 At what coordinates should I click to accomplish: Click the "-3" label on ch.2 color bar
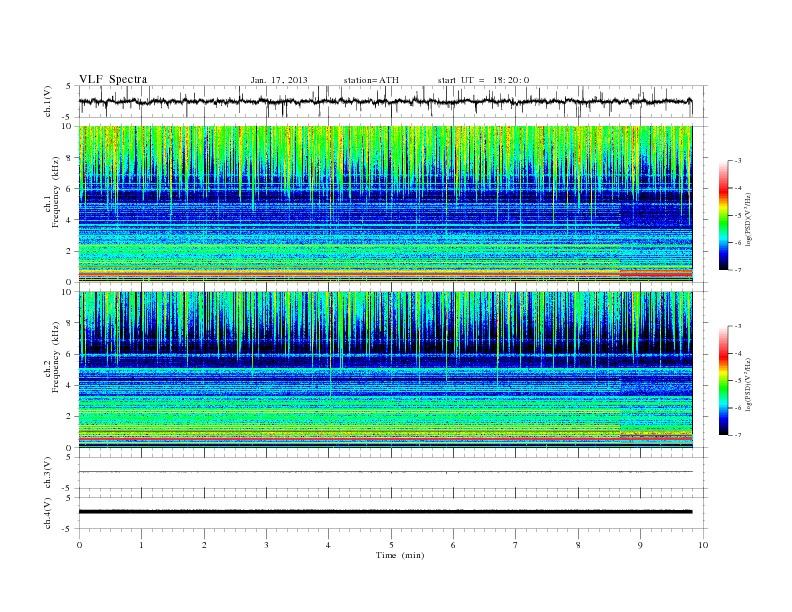coord(738,326)
